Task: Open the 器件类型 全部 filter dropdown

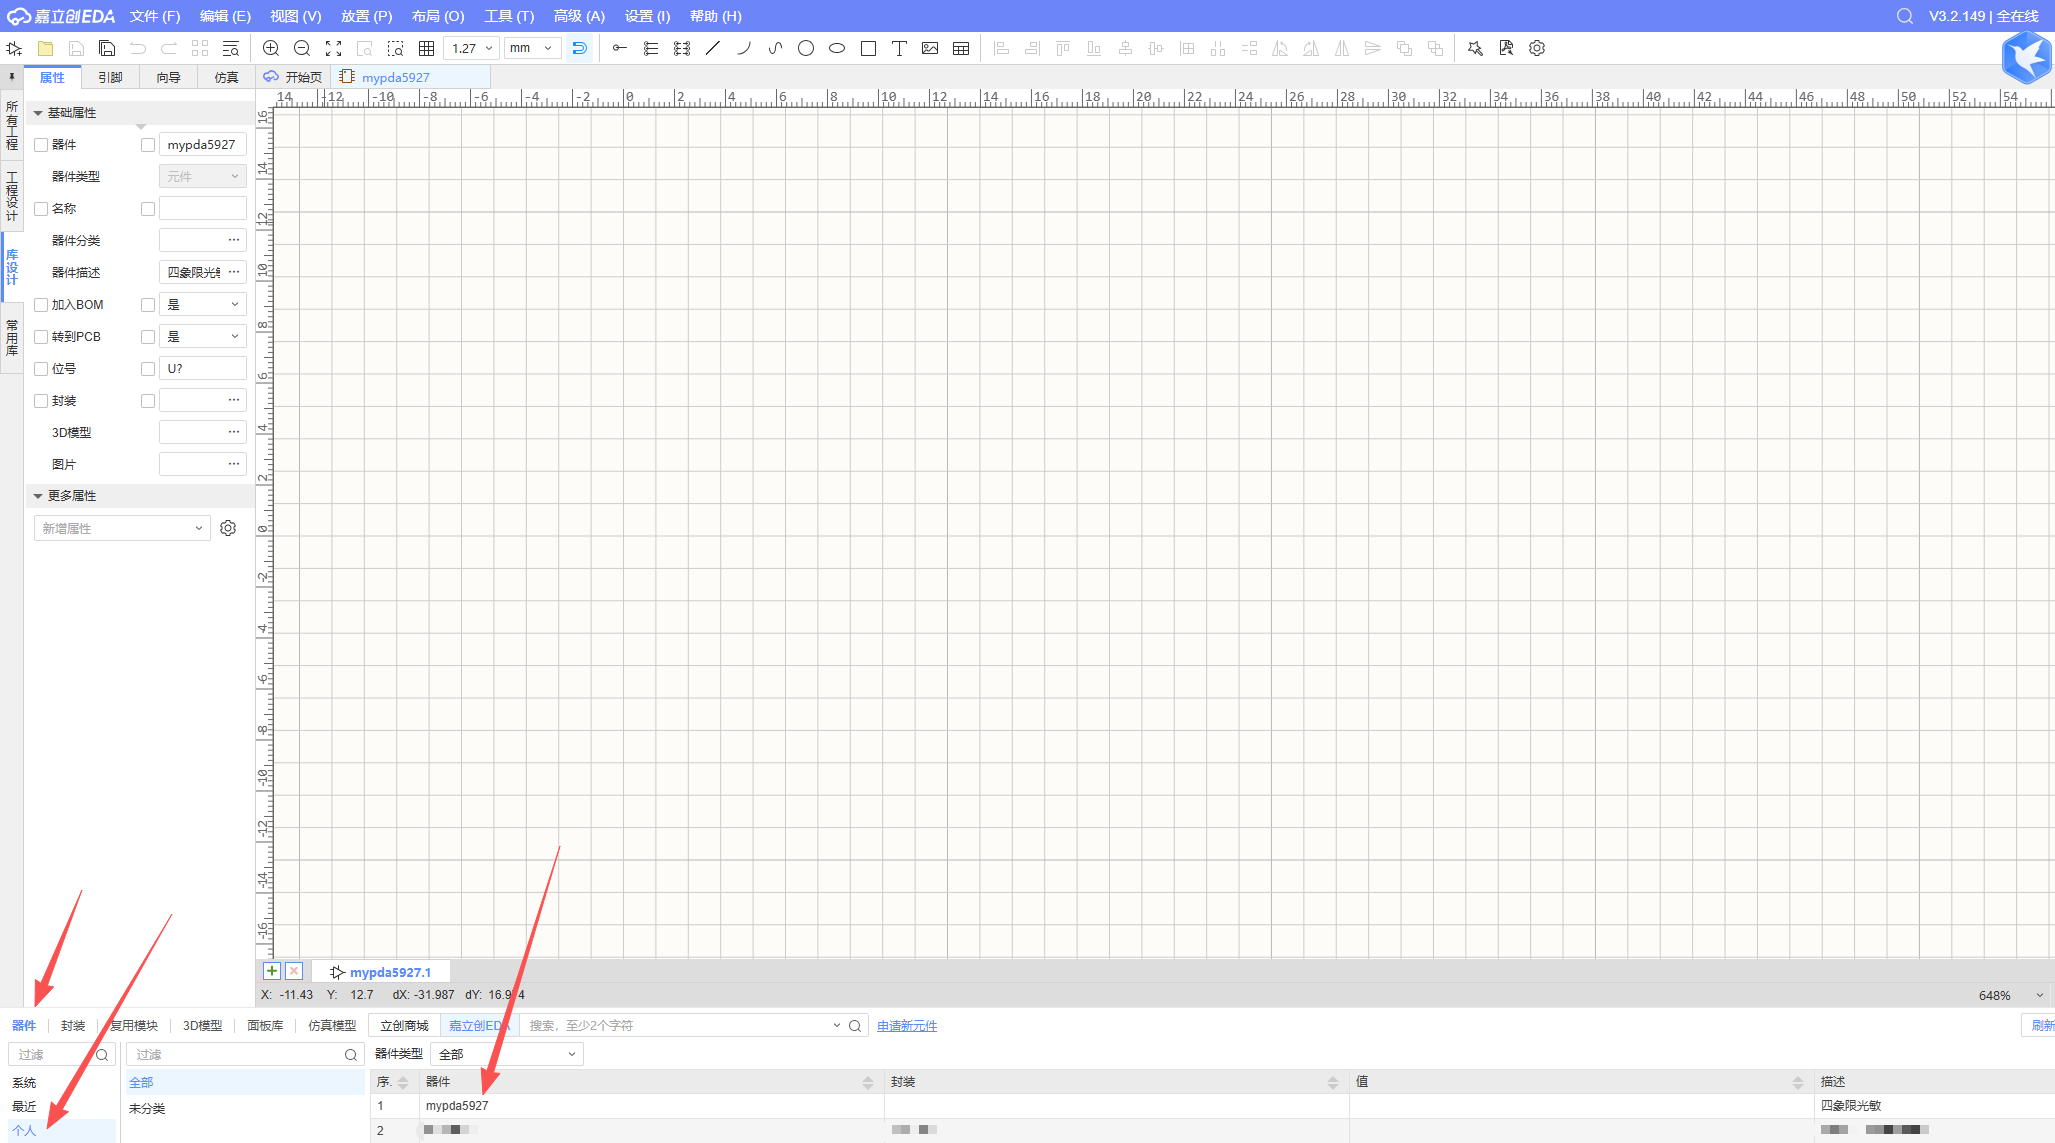Action: (507, 1054)
